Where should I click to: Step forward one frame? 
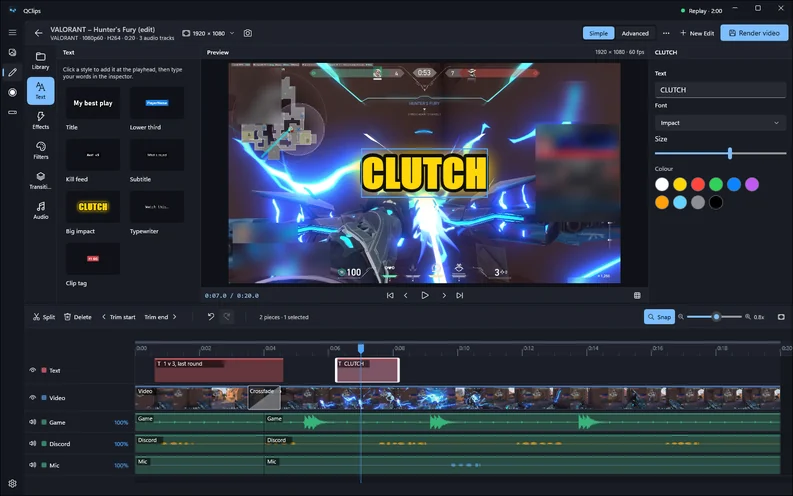[x=444, y=295]
